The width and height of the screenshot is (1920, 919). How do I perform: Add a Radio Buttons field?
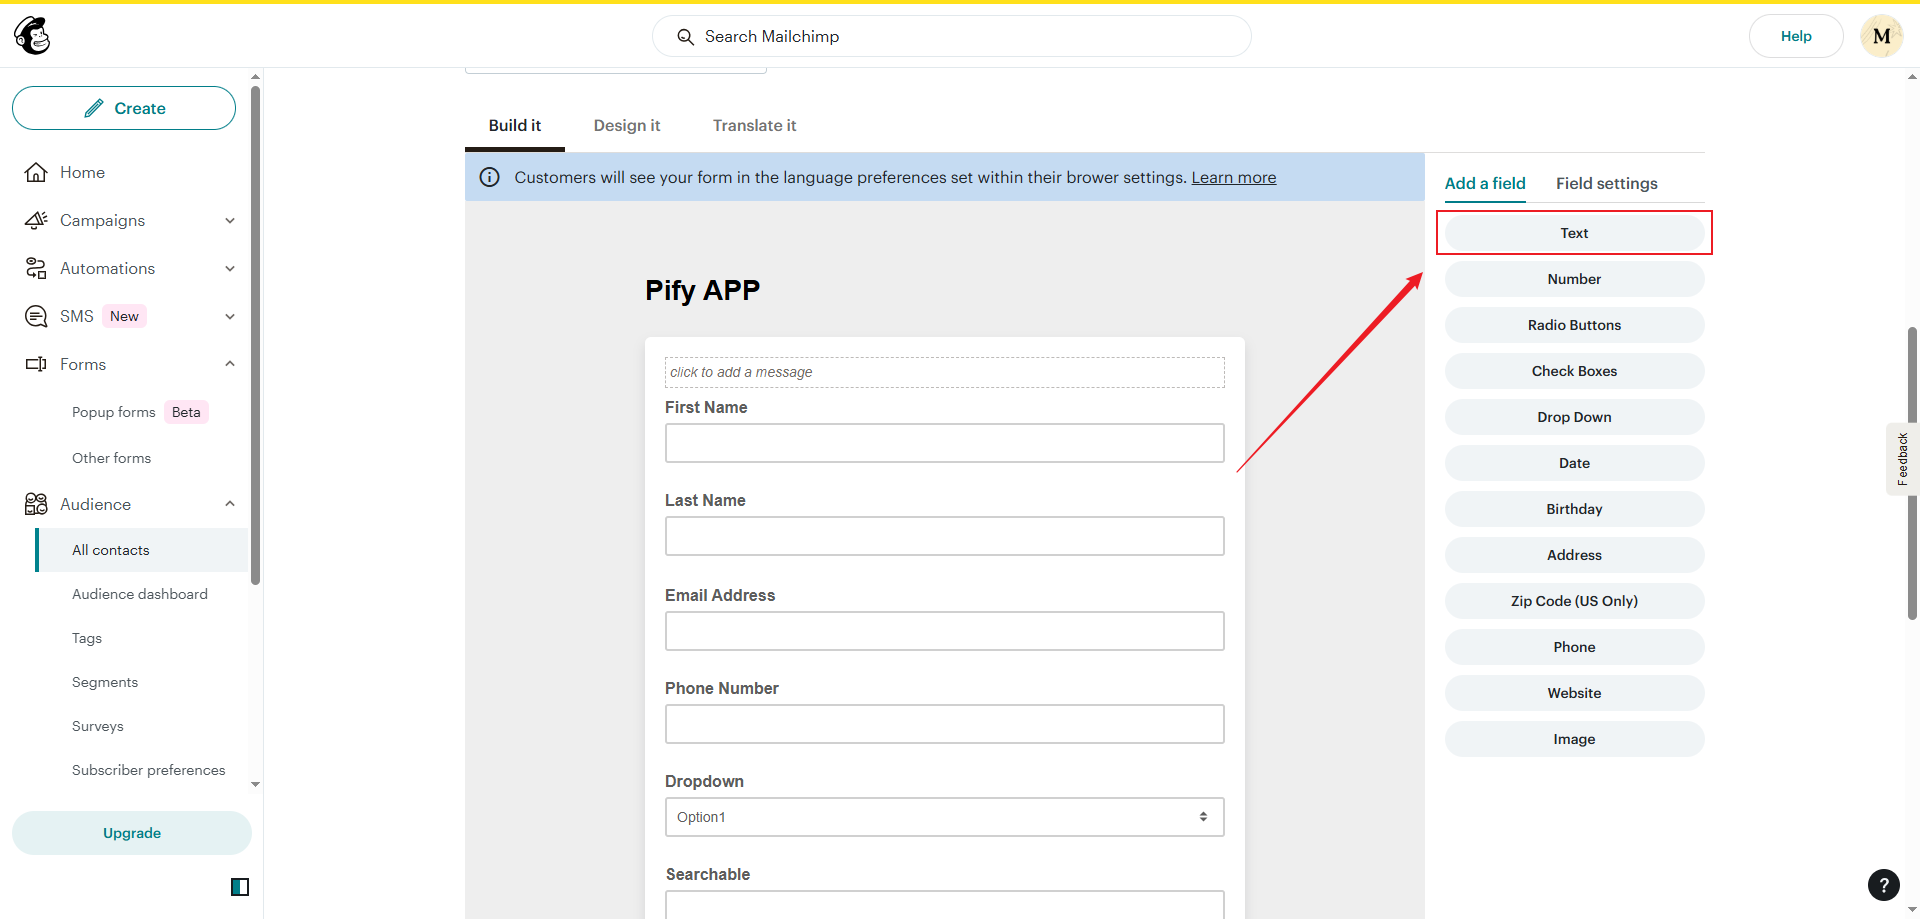1574,325
